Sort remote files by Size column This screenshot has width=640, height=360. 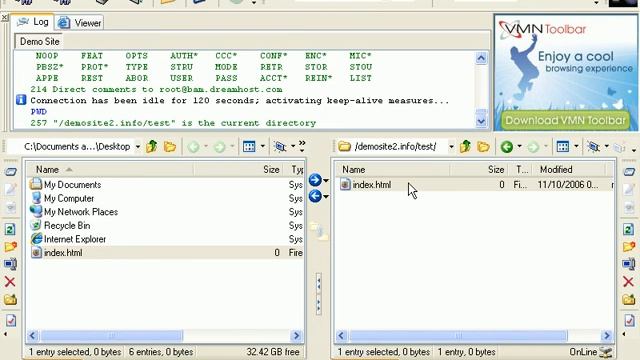479,169
